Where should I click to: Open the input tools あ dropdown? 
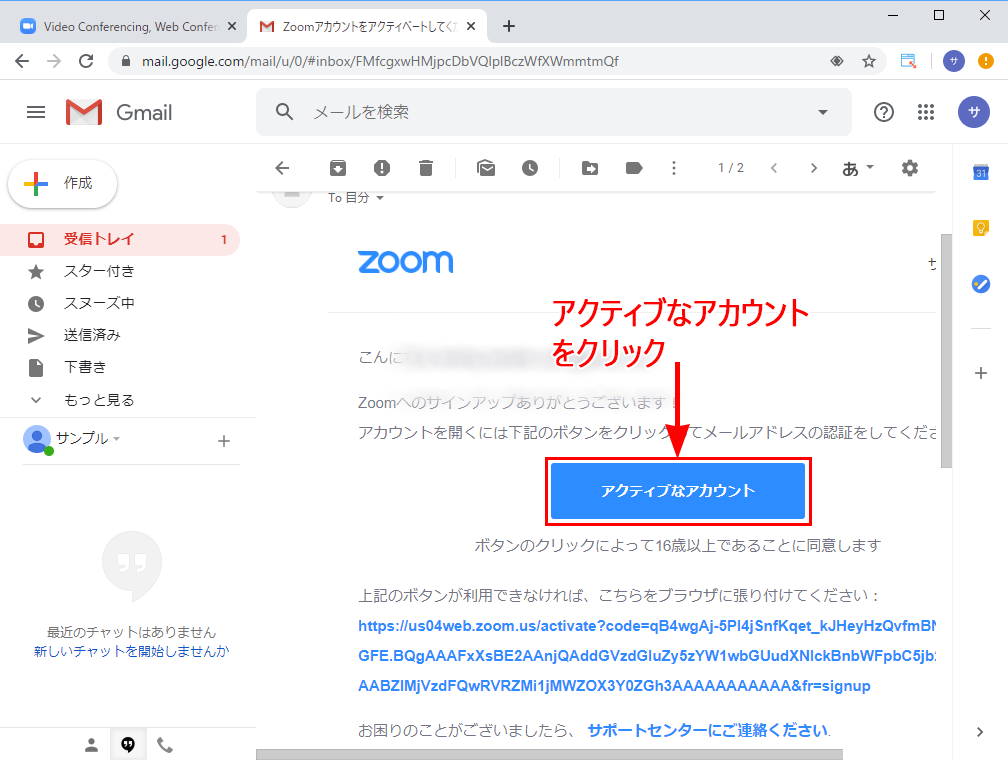[858, 168]
